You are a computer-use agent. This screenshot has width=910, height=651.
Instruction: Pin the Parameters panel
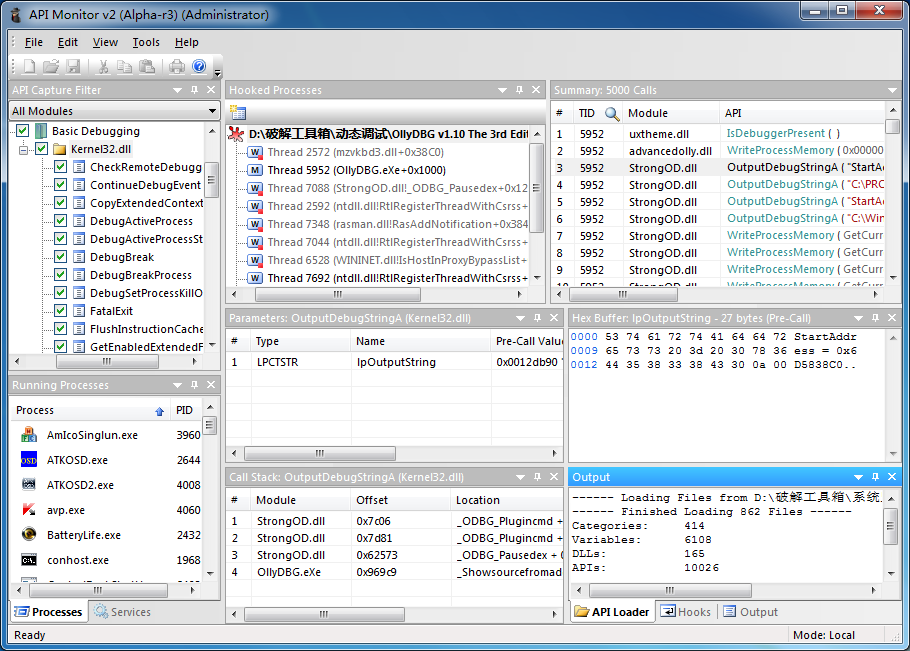tap(537, 318)
